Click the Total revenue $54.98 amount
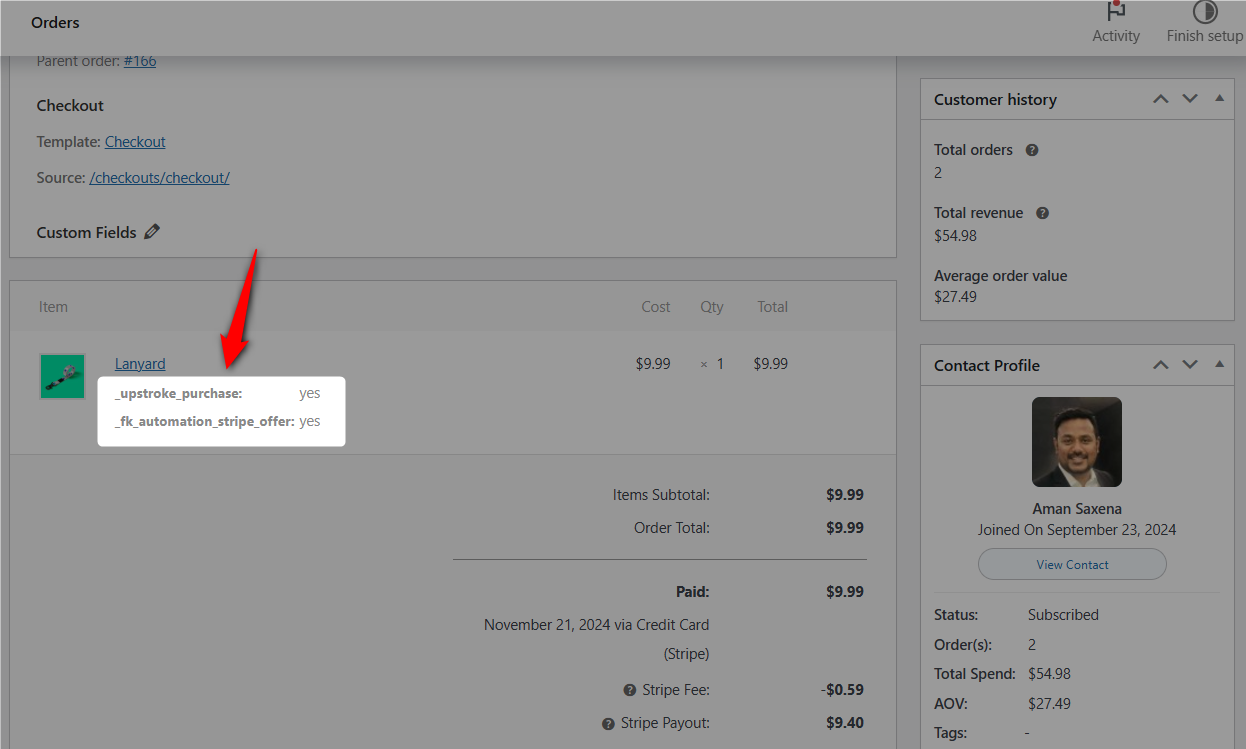 (955, 236)
